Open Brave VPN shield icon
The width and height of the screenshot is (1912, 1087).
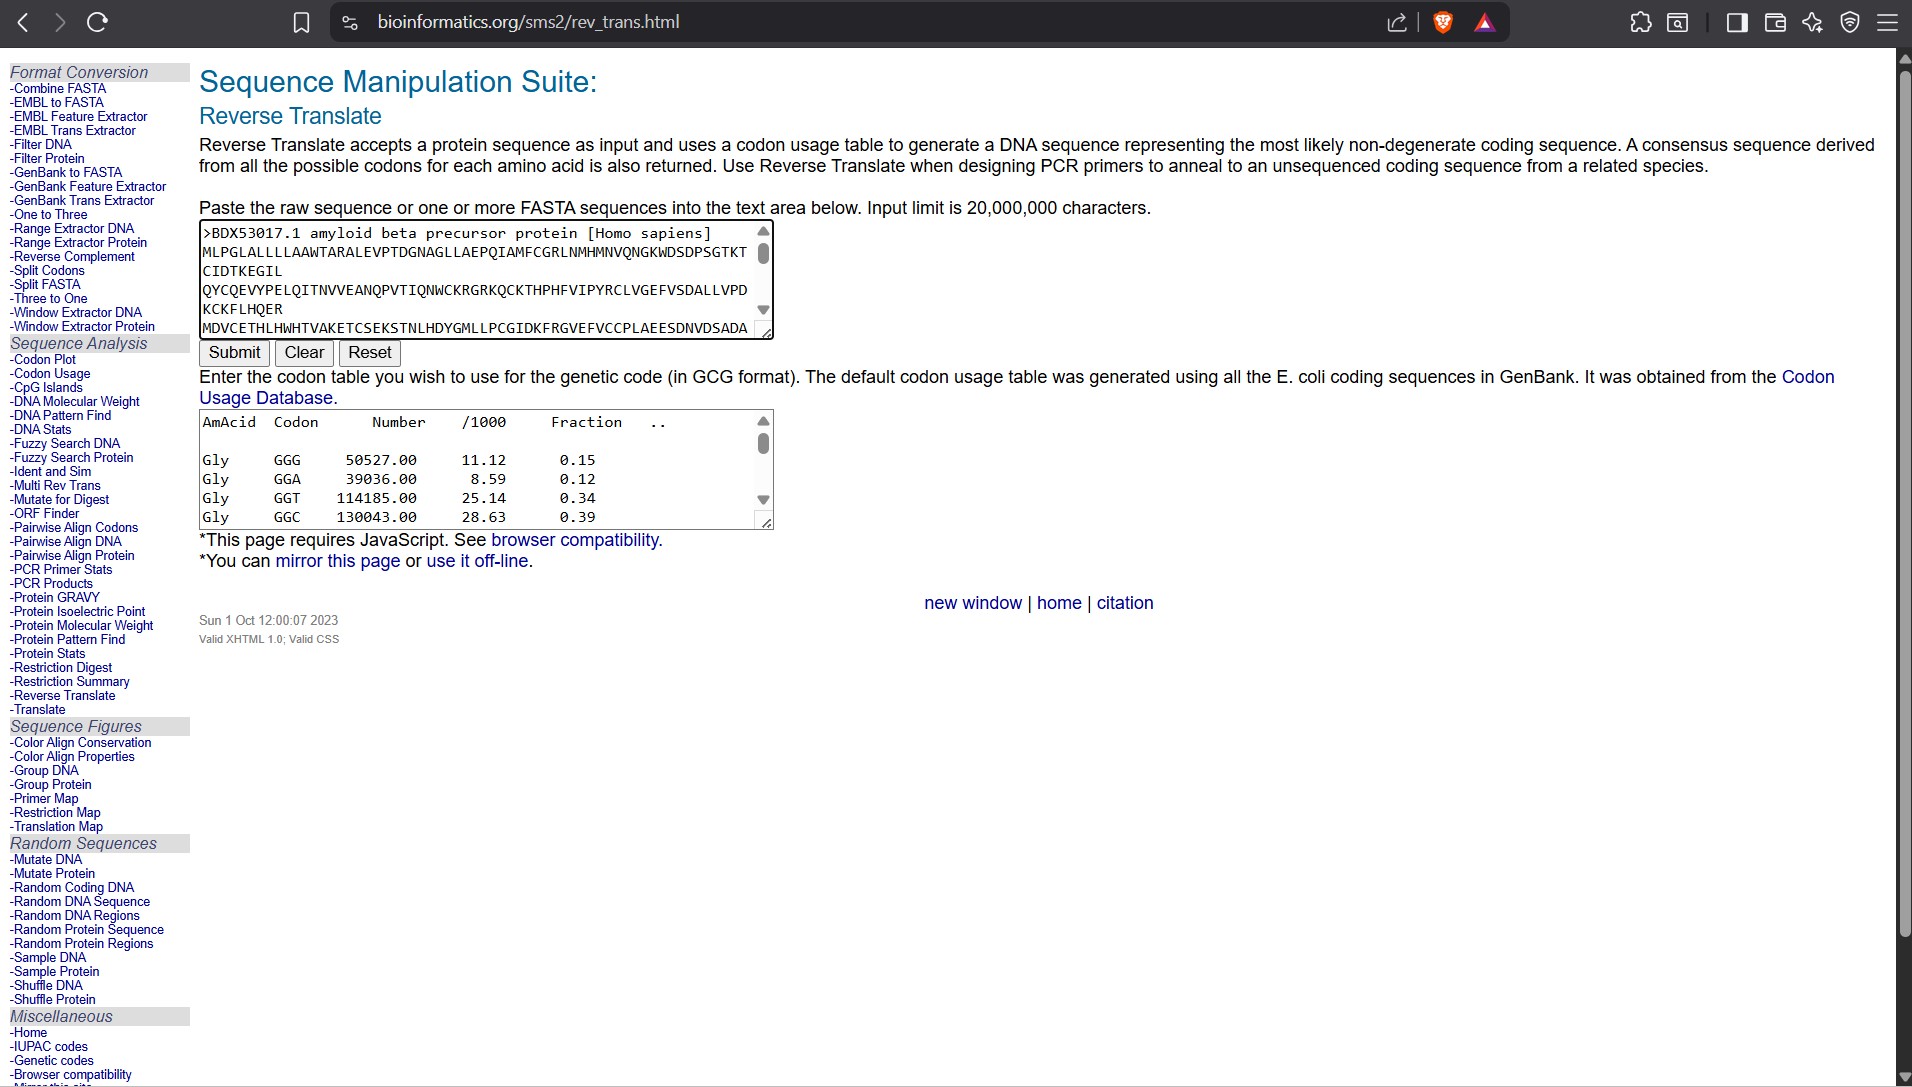point(1850,22)
